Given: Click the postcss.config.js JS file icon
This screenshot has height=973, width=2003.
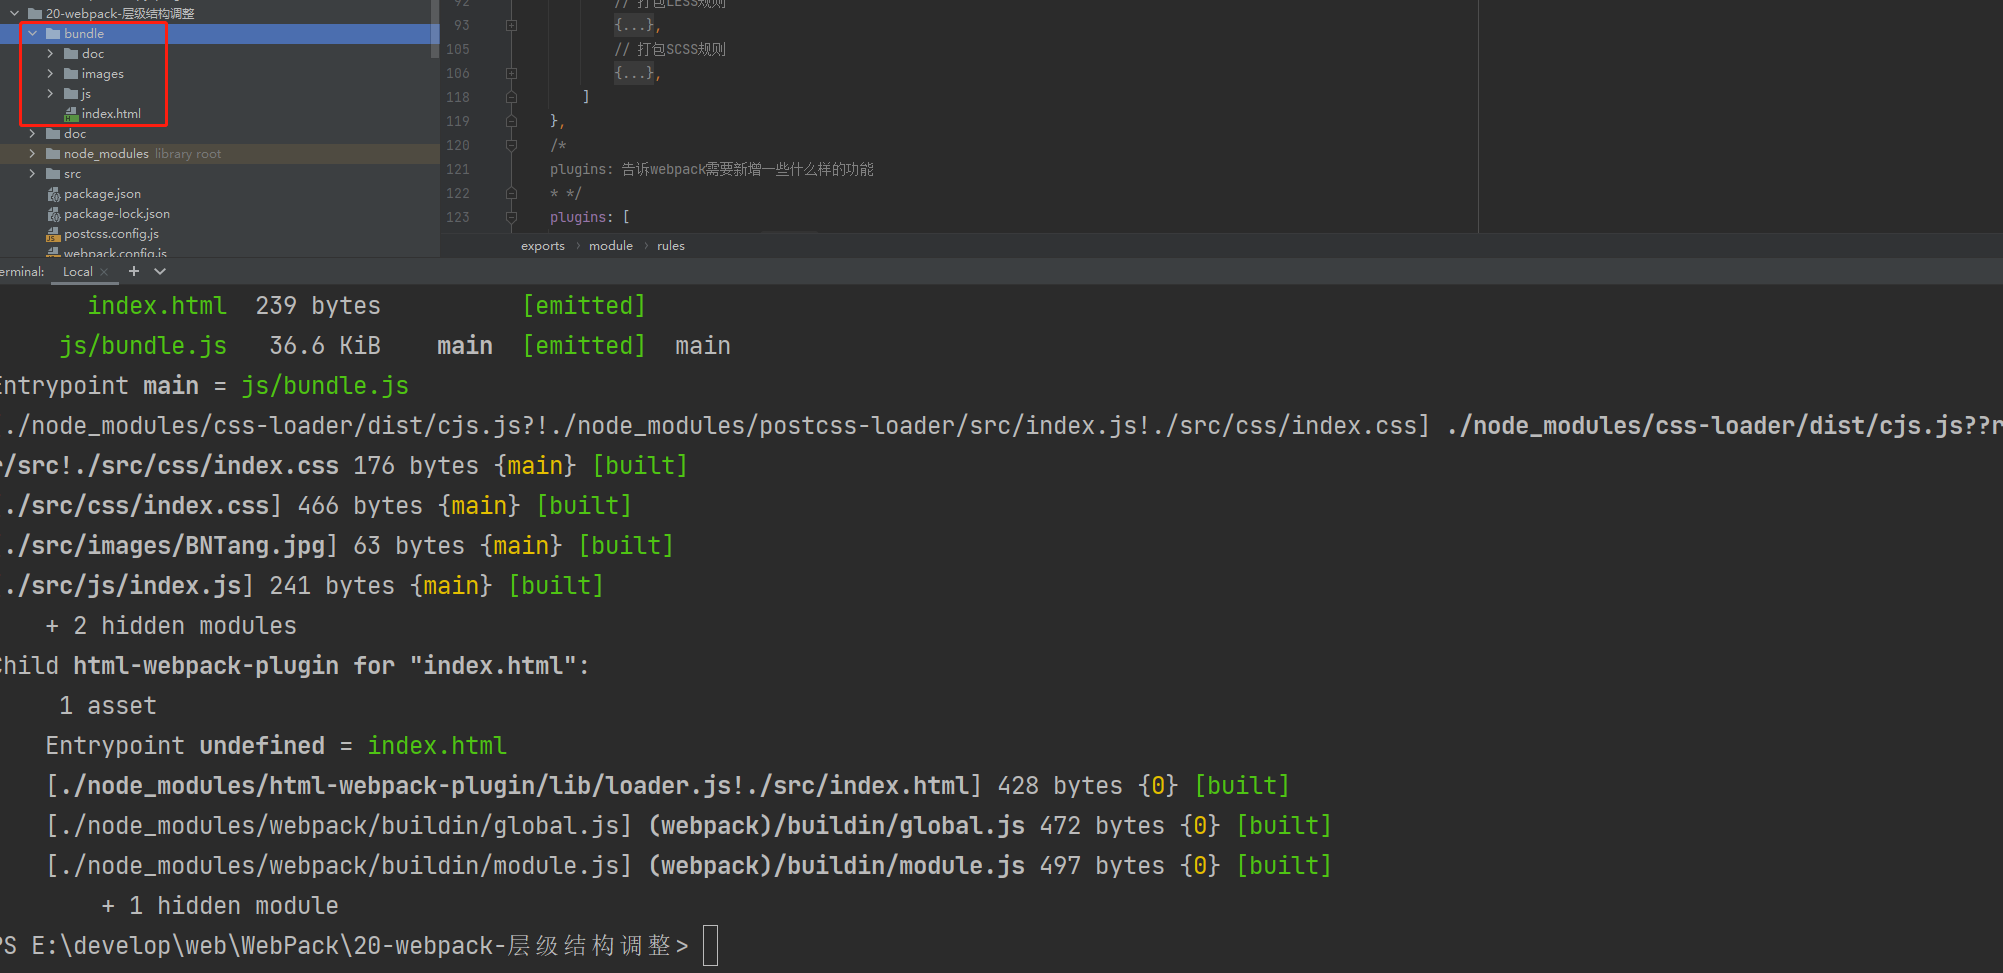Looking at the screenshot, I should point(54,233).
